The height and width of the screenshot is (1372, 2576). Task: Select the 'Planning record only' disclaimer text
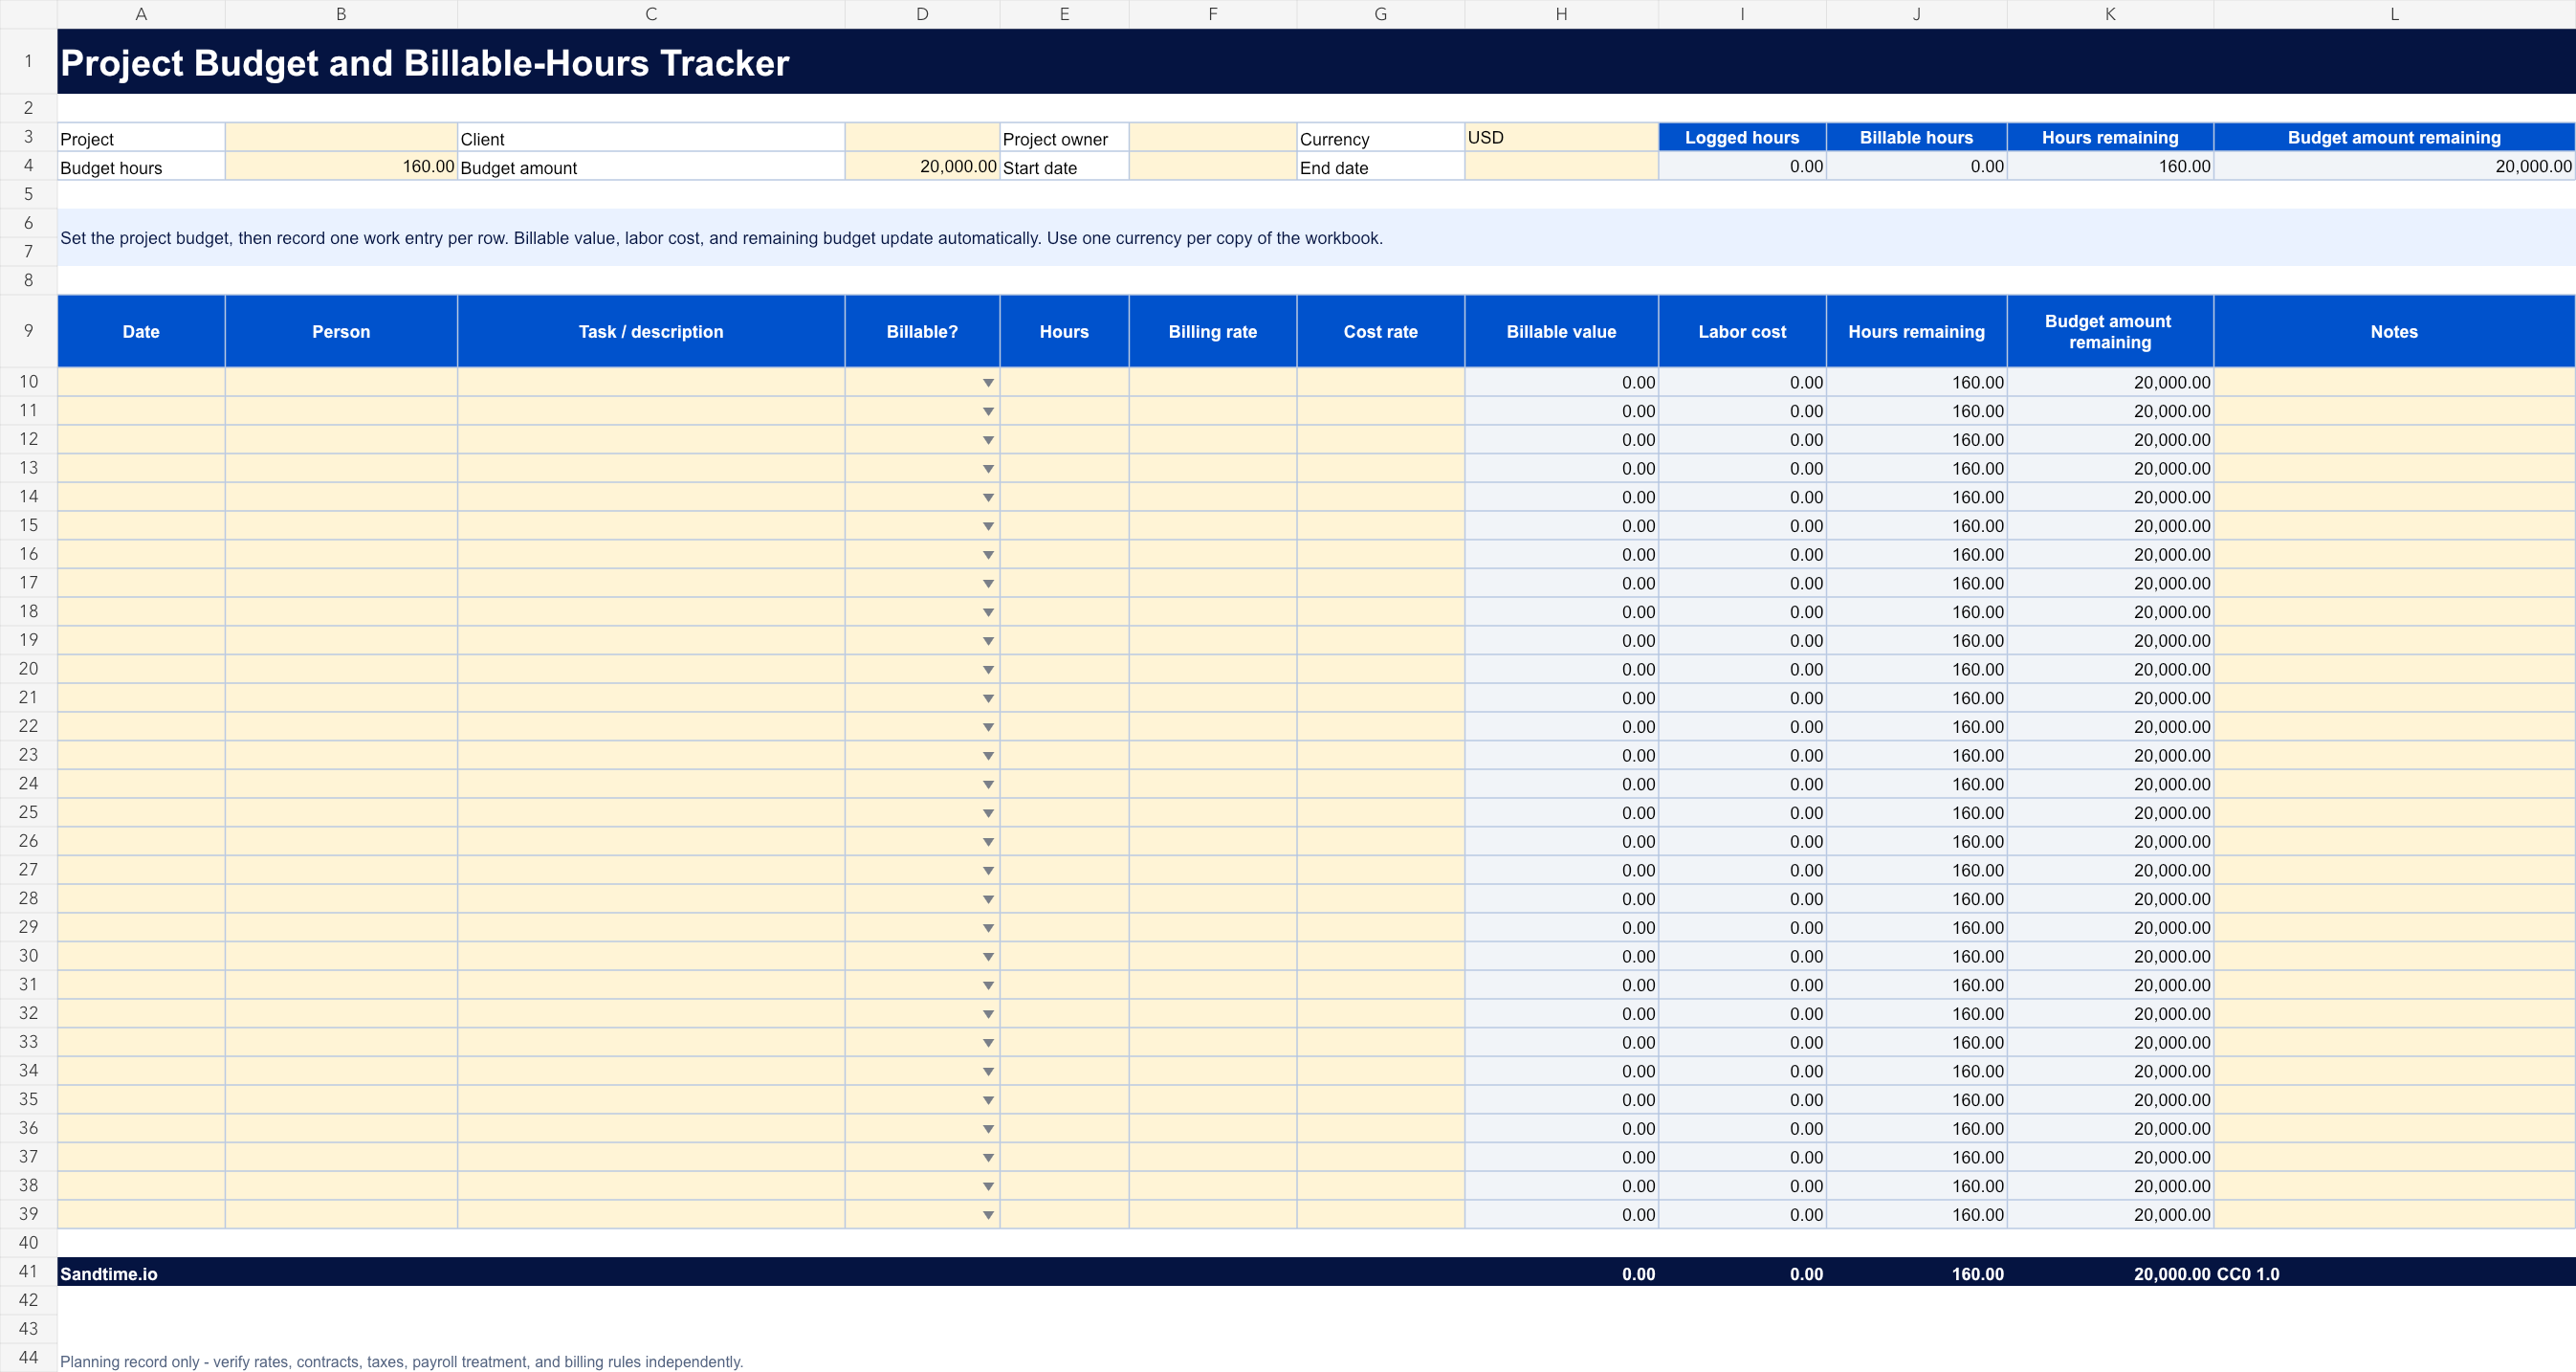coord(401,1361)
